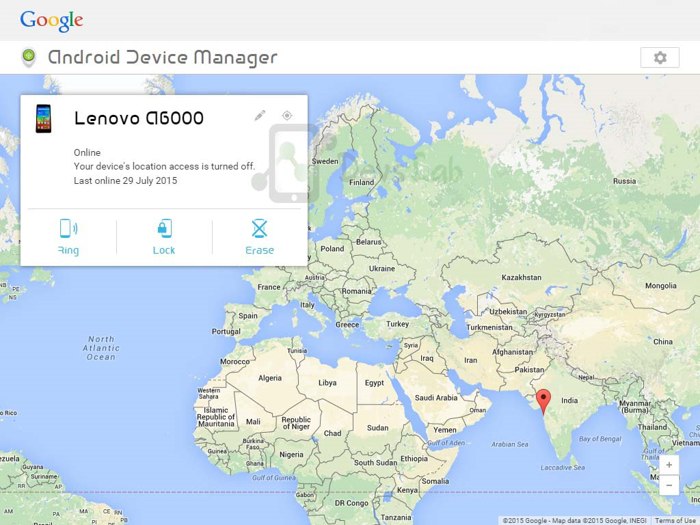Click the Mongolia label on the map

(660, 286)
